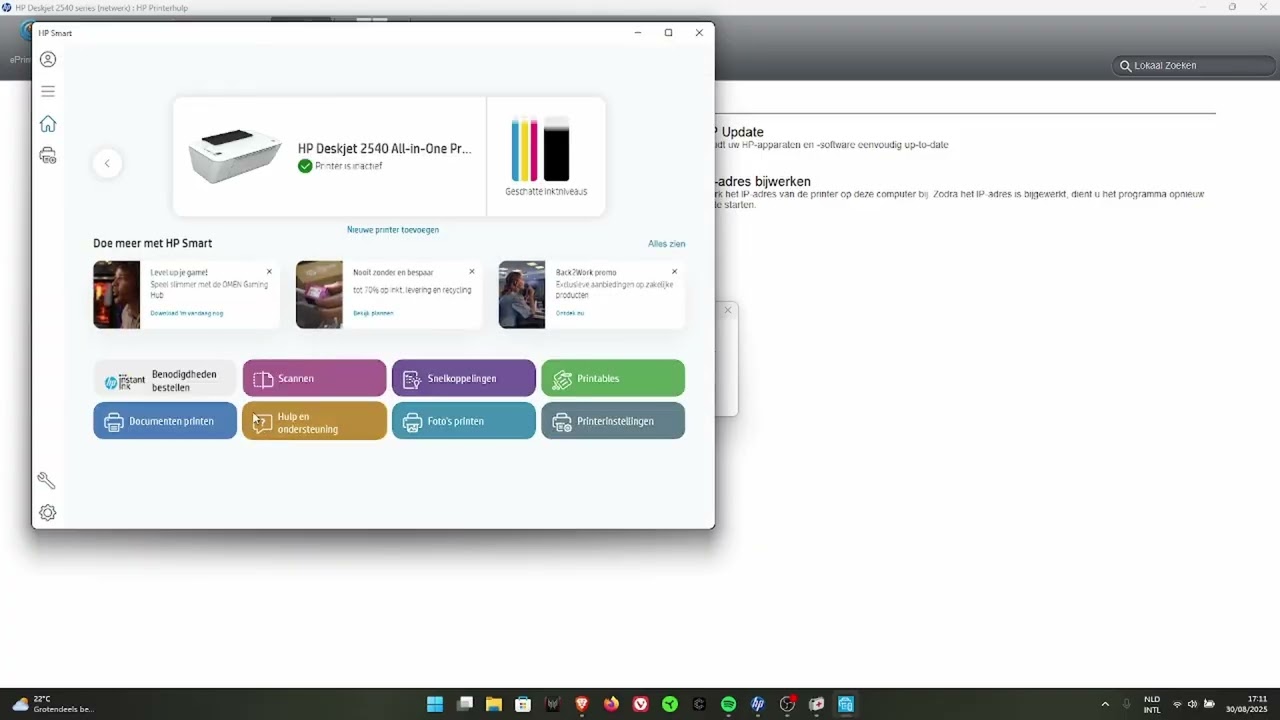Screen dimensions: 1280x720
Task: Open Spotify from taskbar
Action: tap(729, 704)
